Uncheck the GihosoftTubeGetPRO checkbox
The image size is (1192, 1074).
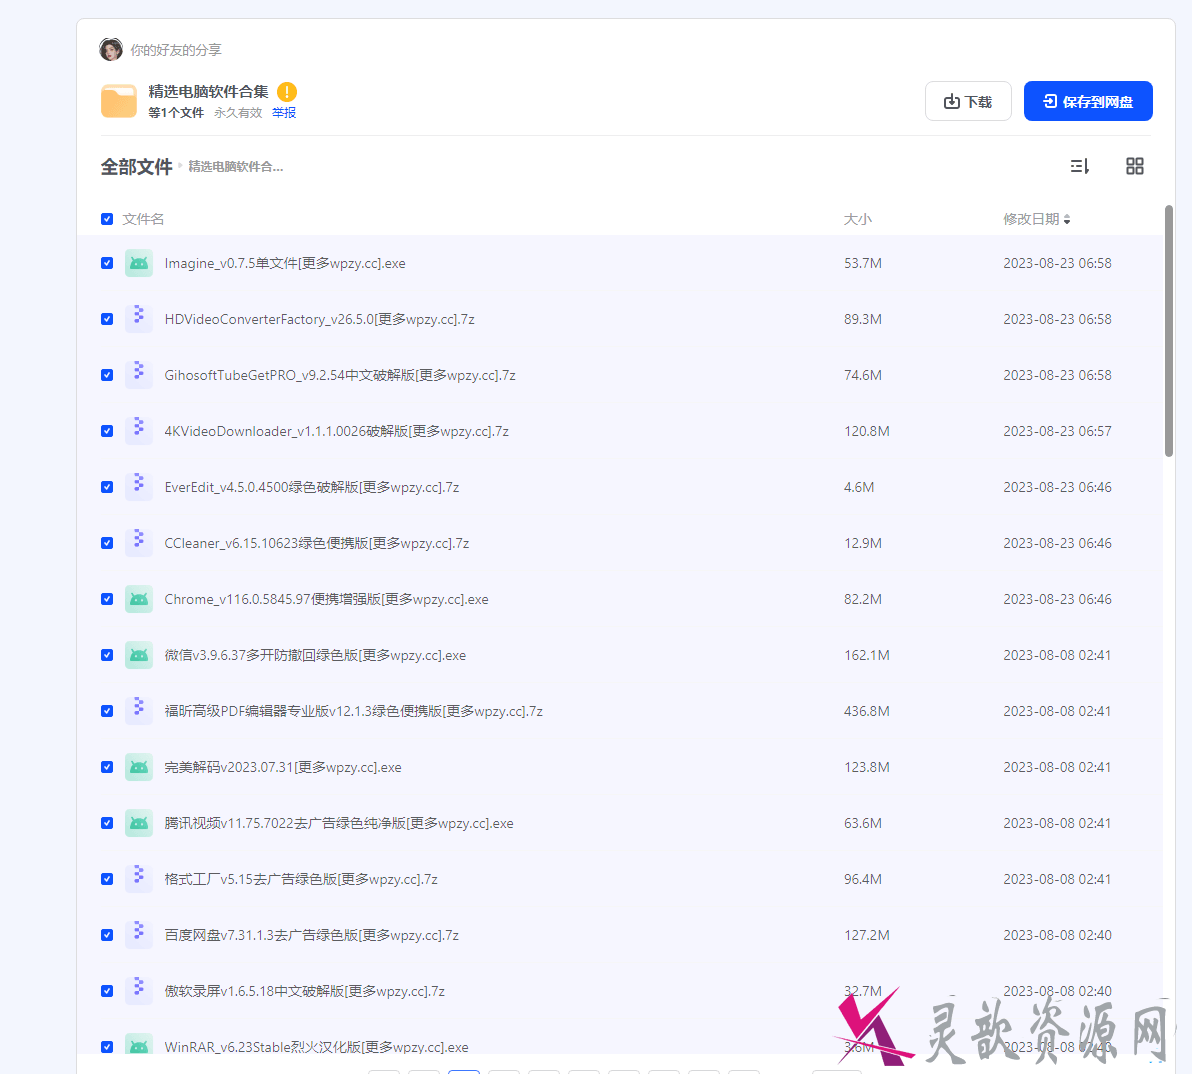[107, 375]
